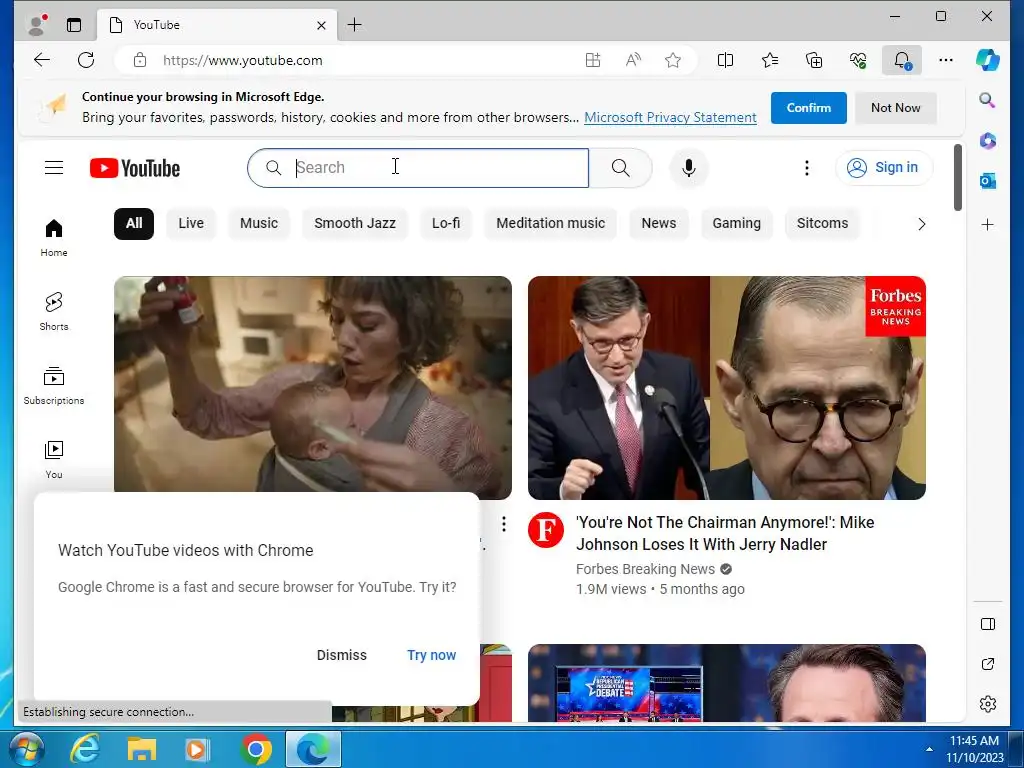Open Edge sidebar search
1024x768 pixels.
click(987, 100)
